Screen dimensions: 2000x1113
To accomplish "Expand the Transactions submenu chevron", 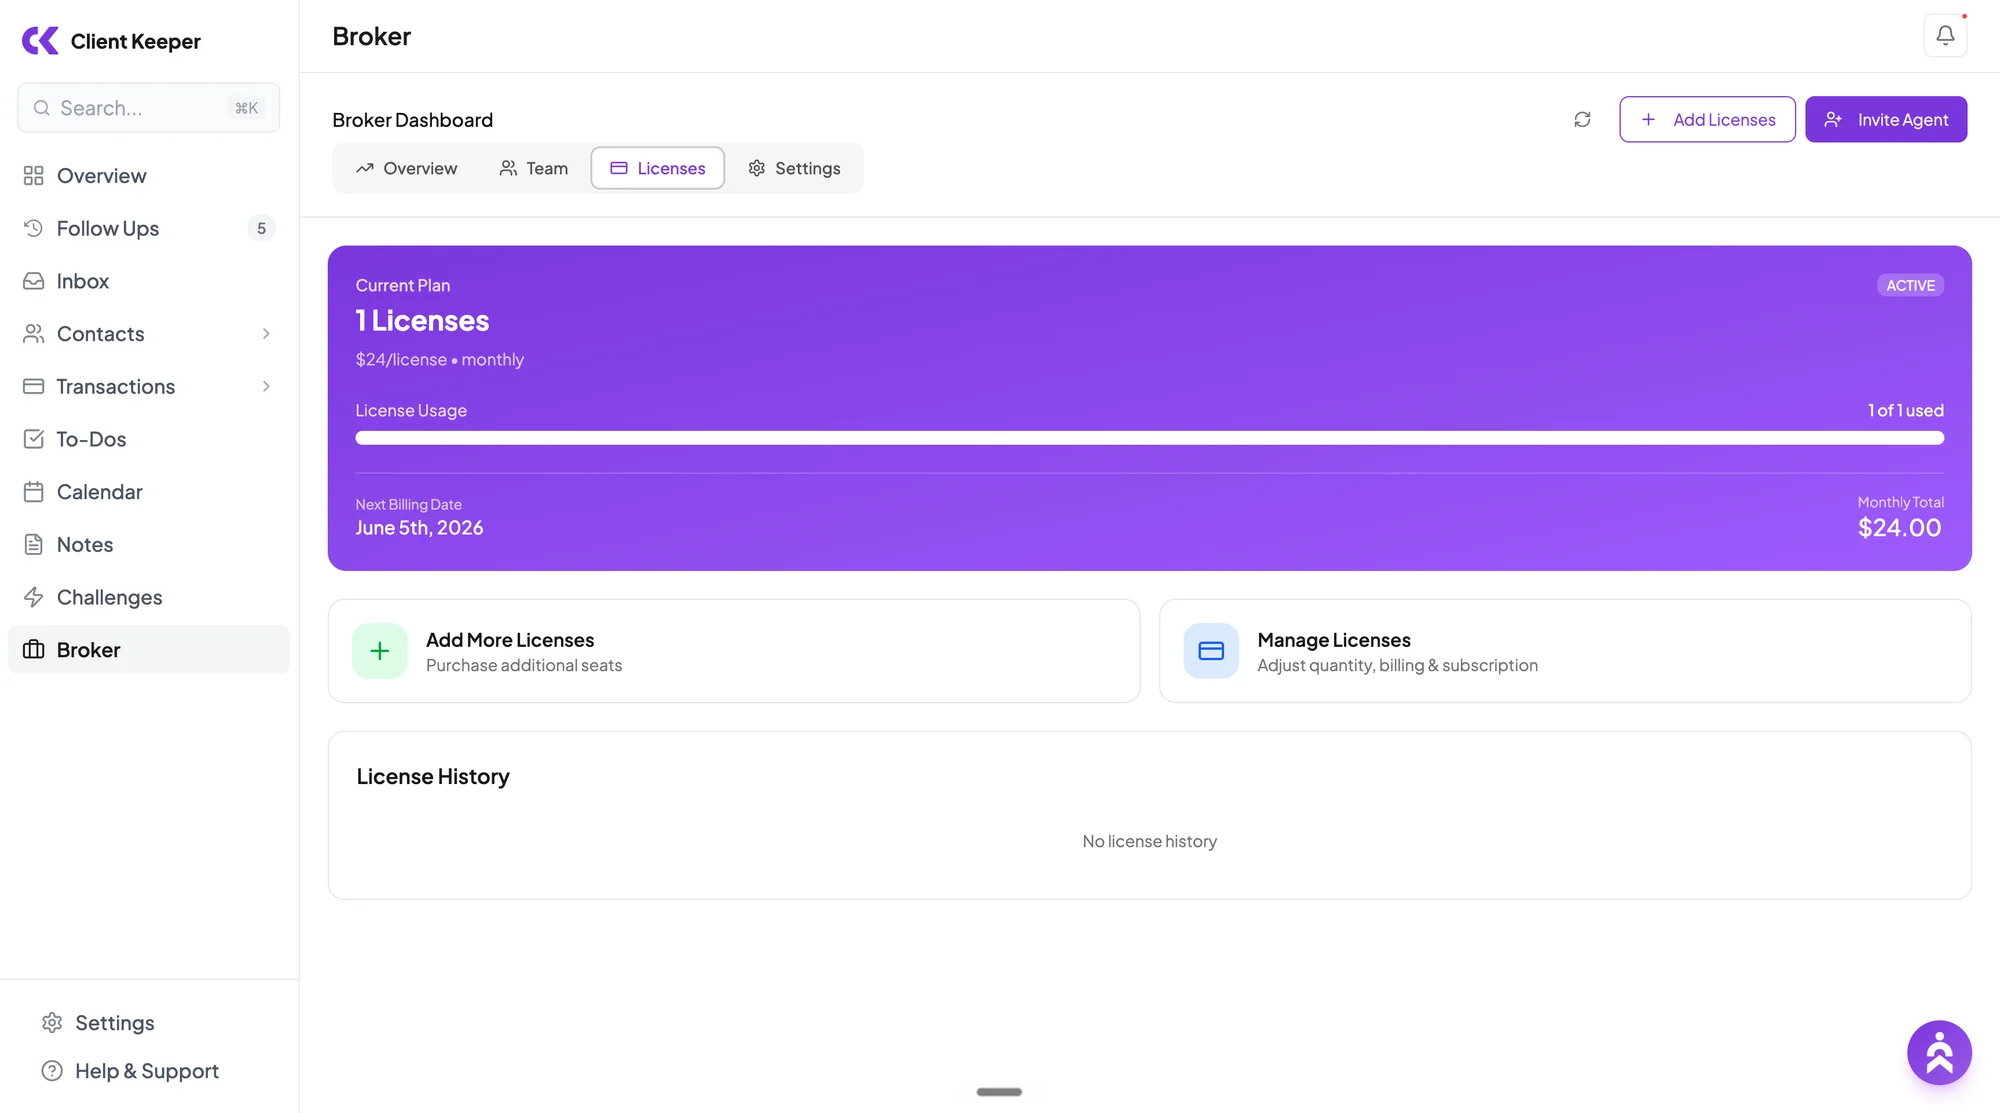I will (266, 386).
